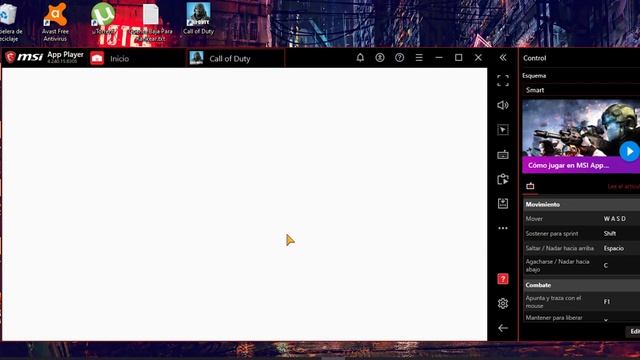The width and height of the screenshot is (640, 360).
Task: Click the Shift key binding value
Action: tap(610, 233)
